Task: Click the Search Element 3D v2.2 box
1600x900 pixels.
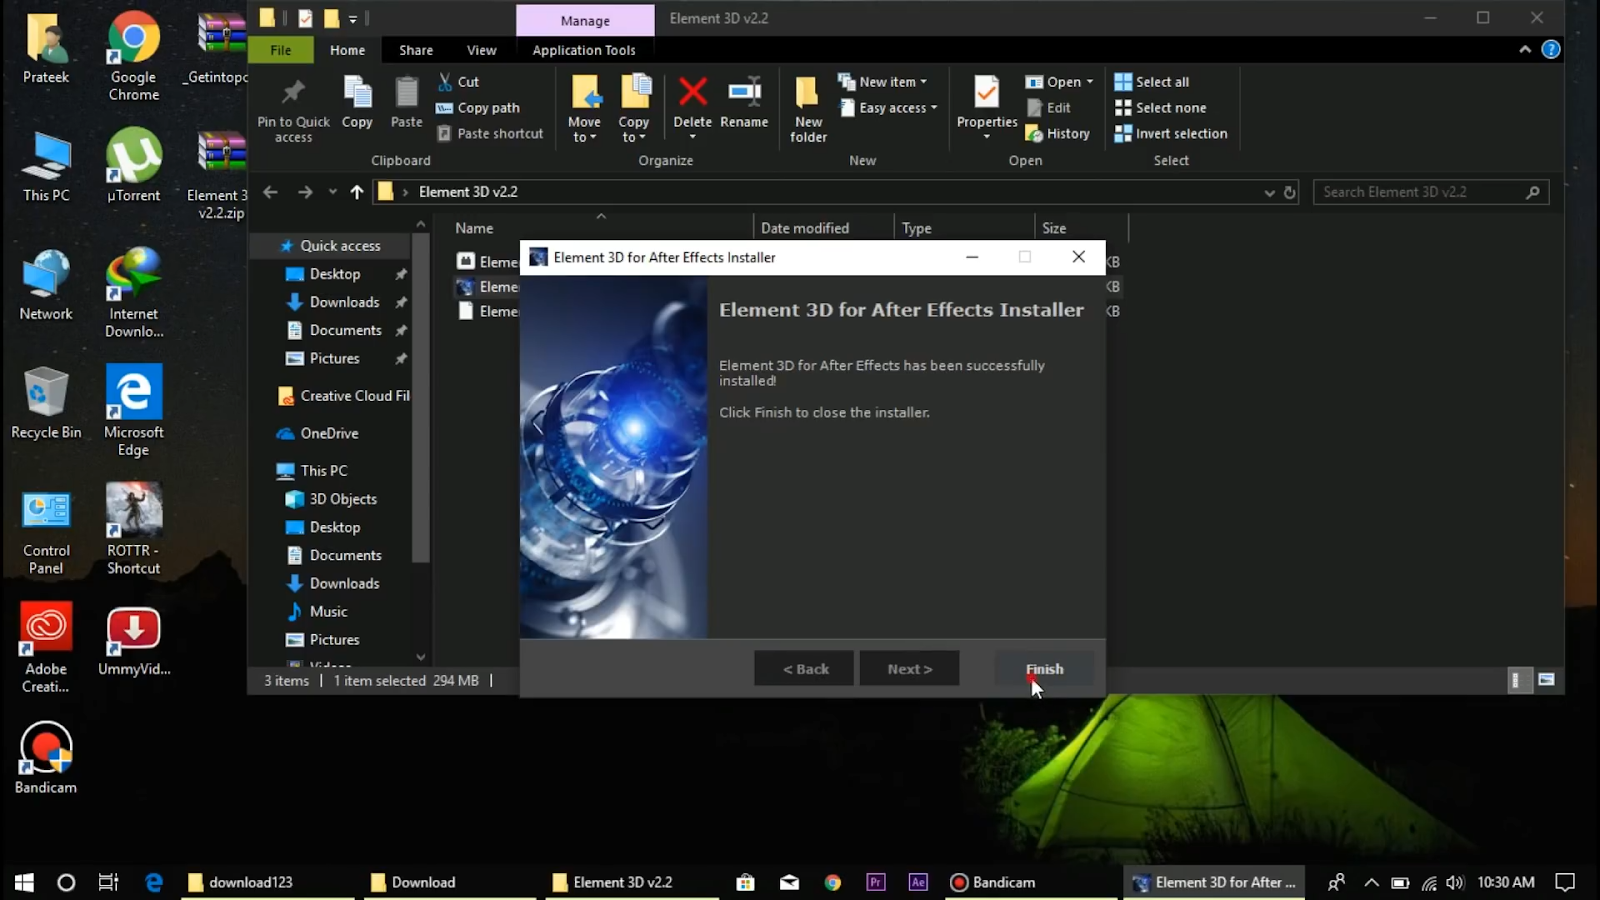Action: 1420,191
